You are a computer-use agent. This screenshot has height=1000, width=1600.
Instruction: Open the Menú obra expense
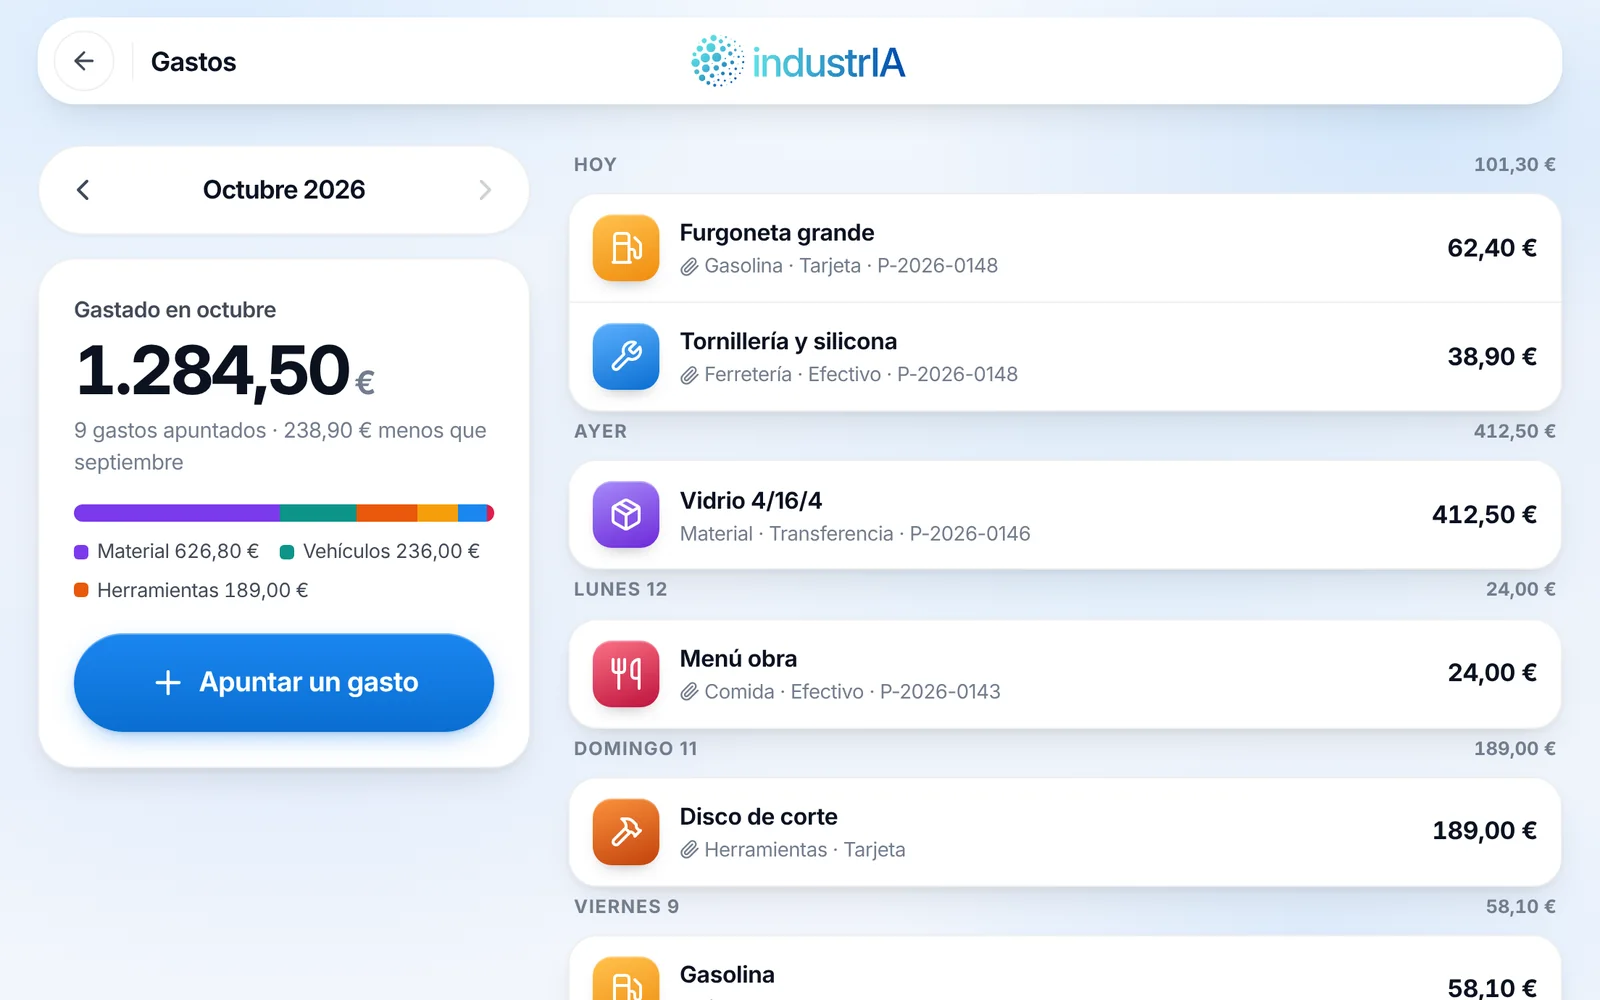[x=1065, y=674]
